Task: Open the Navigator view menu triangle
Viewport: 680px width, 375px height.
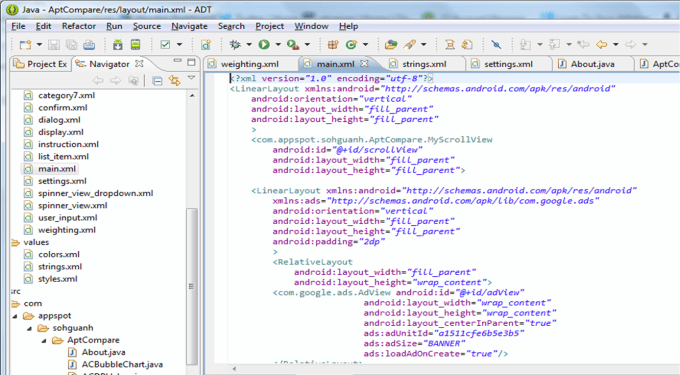Action: point(191,78)
